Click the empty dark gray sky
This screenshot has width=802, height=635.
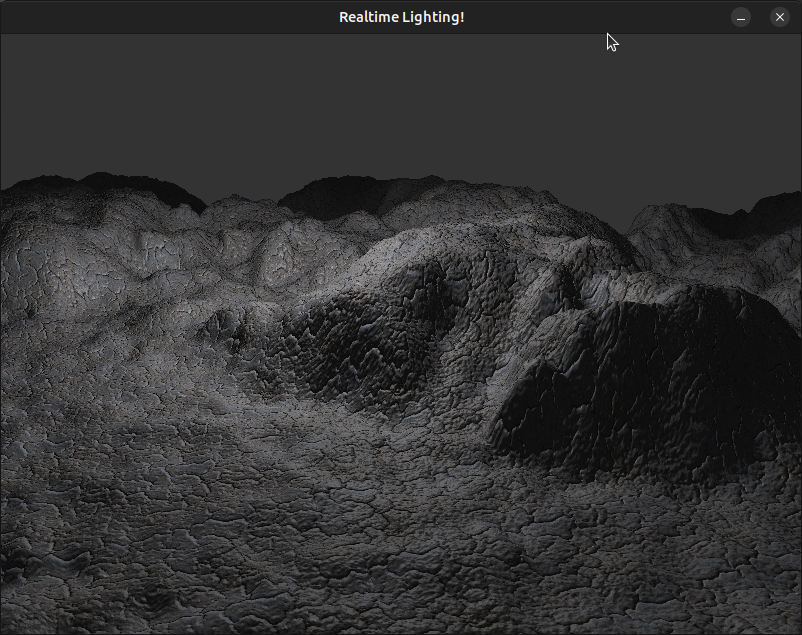(x=400, y=100)
